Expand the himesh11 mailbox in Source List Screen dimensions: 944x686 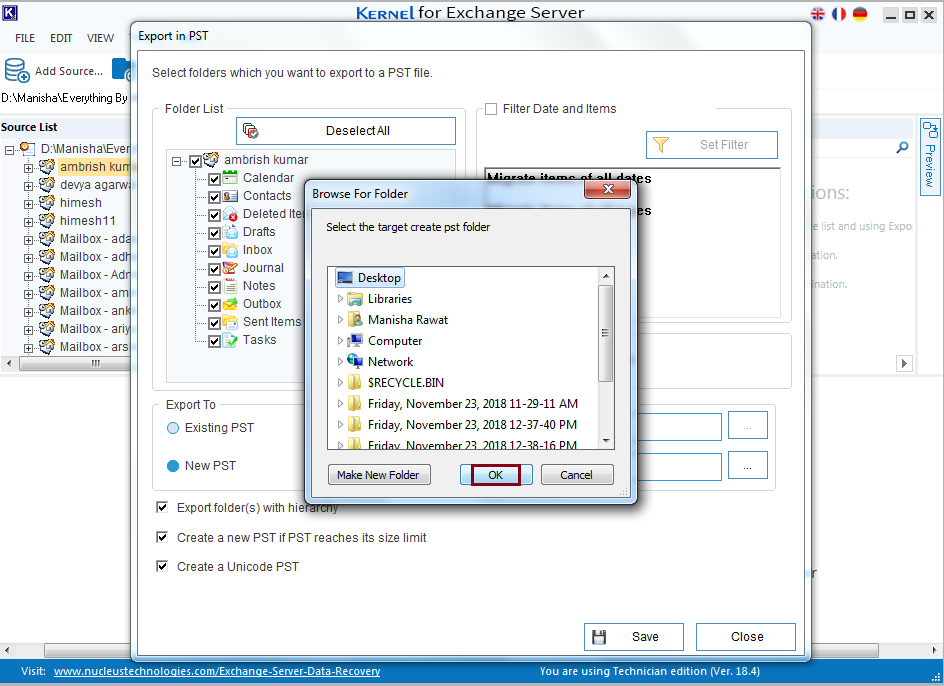pos(28,222)
